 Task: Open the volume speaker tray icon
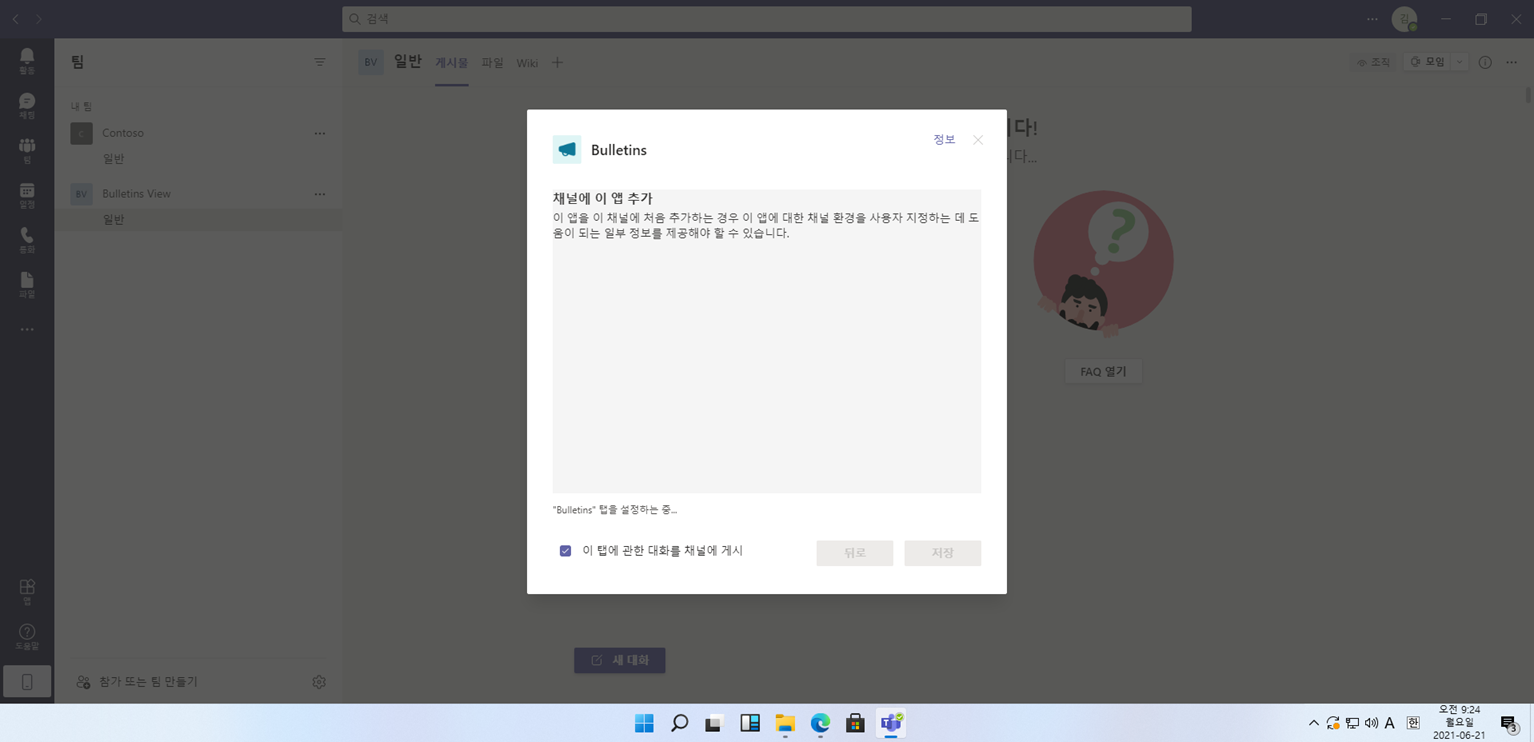1371,723
